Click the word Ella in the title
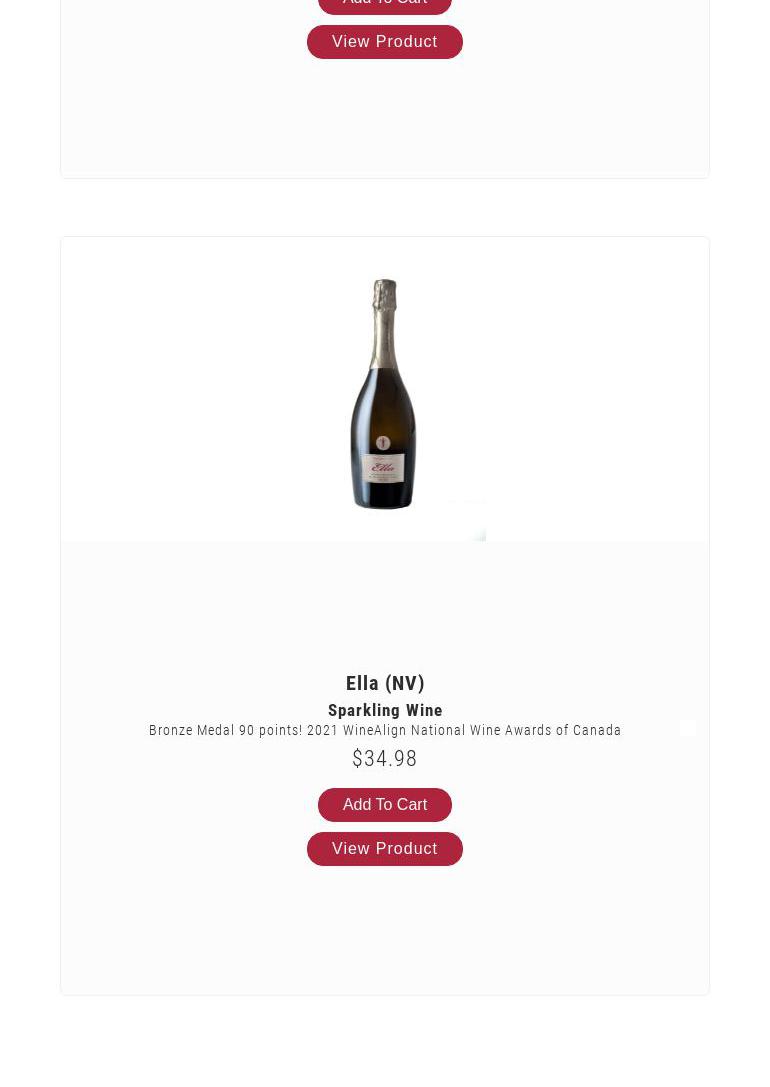This screenshot has height=1087, width=770. (362, 683)
